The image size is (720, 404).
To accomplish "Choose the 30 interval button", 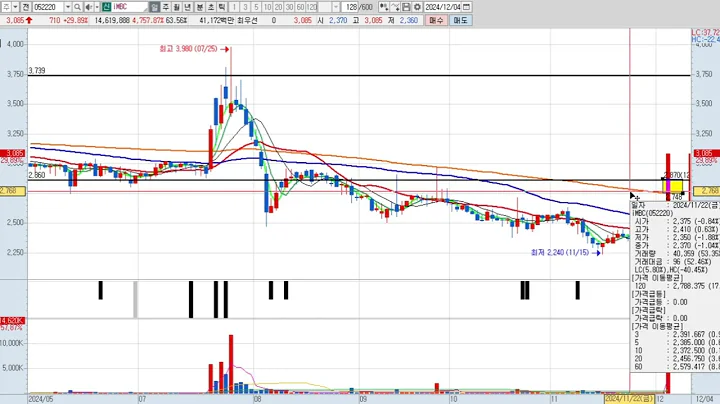I will click(289, 7).
